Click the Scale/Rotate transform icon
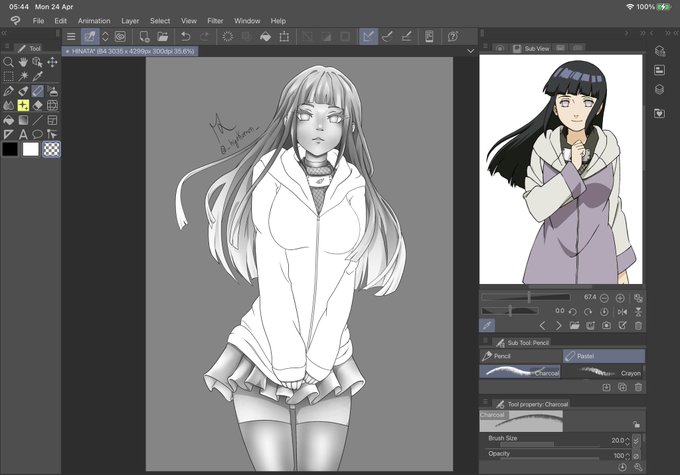Screen dimensions: 680x475 tap(284, 36)
